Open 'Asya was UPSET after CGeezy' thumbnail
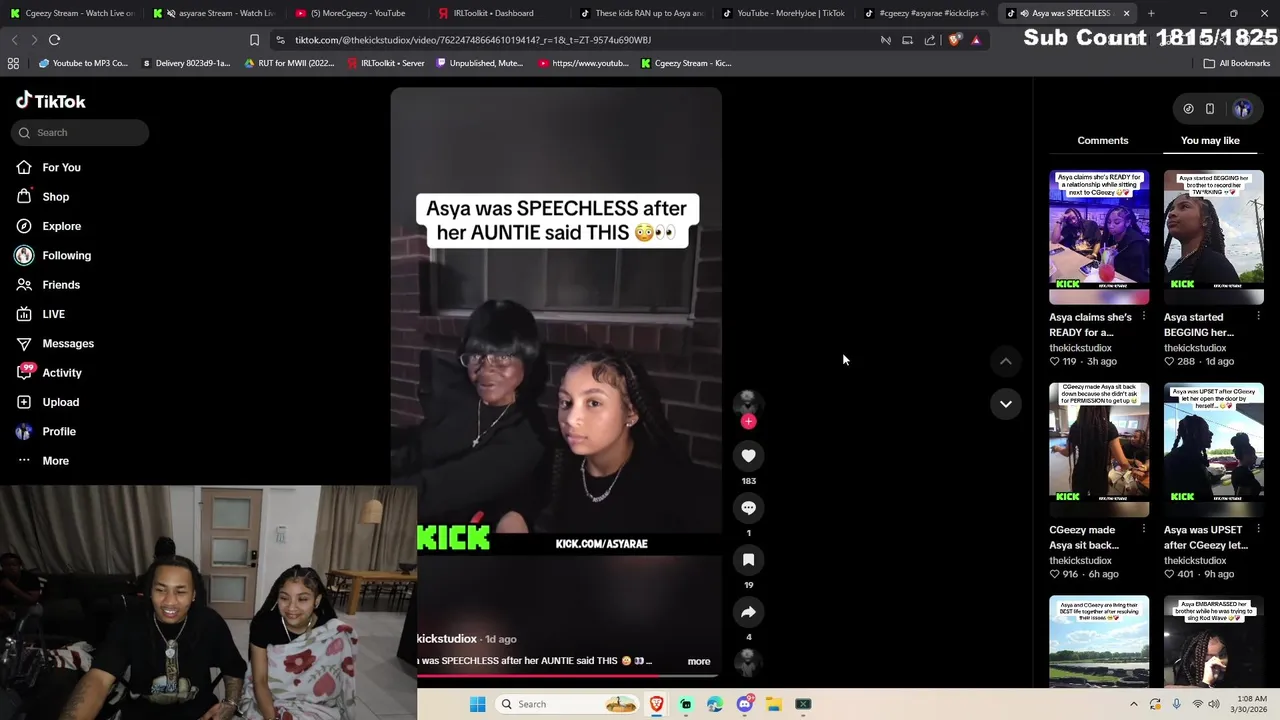This screenshot has height=720, width=1280. (x=1213, y=450)
